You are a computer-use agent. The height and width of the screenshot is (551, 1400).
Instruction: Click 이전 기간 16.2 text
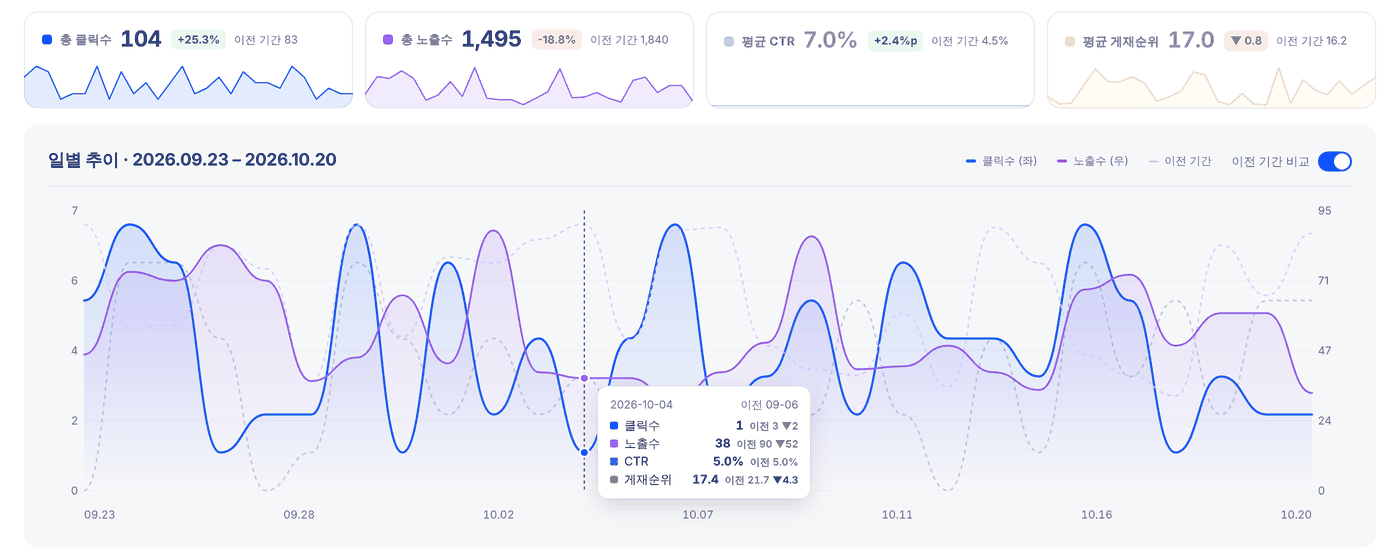point(1311,41)
